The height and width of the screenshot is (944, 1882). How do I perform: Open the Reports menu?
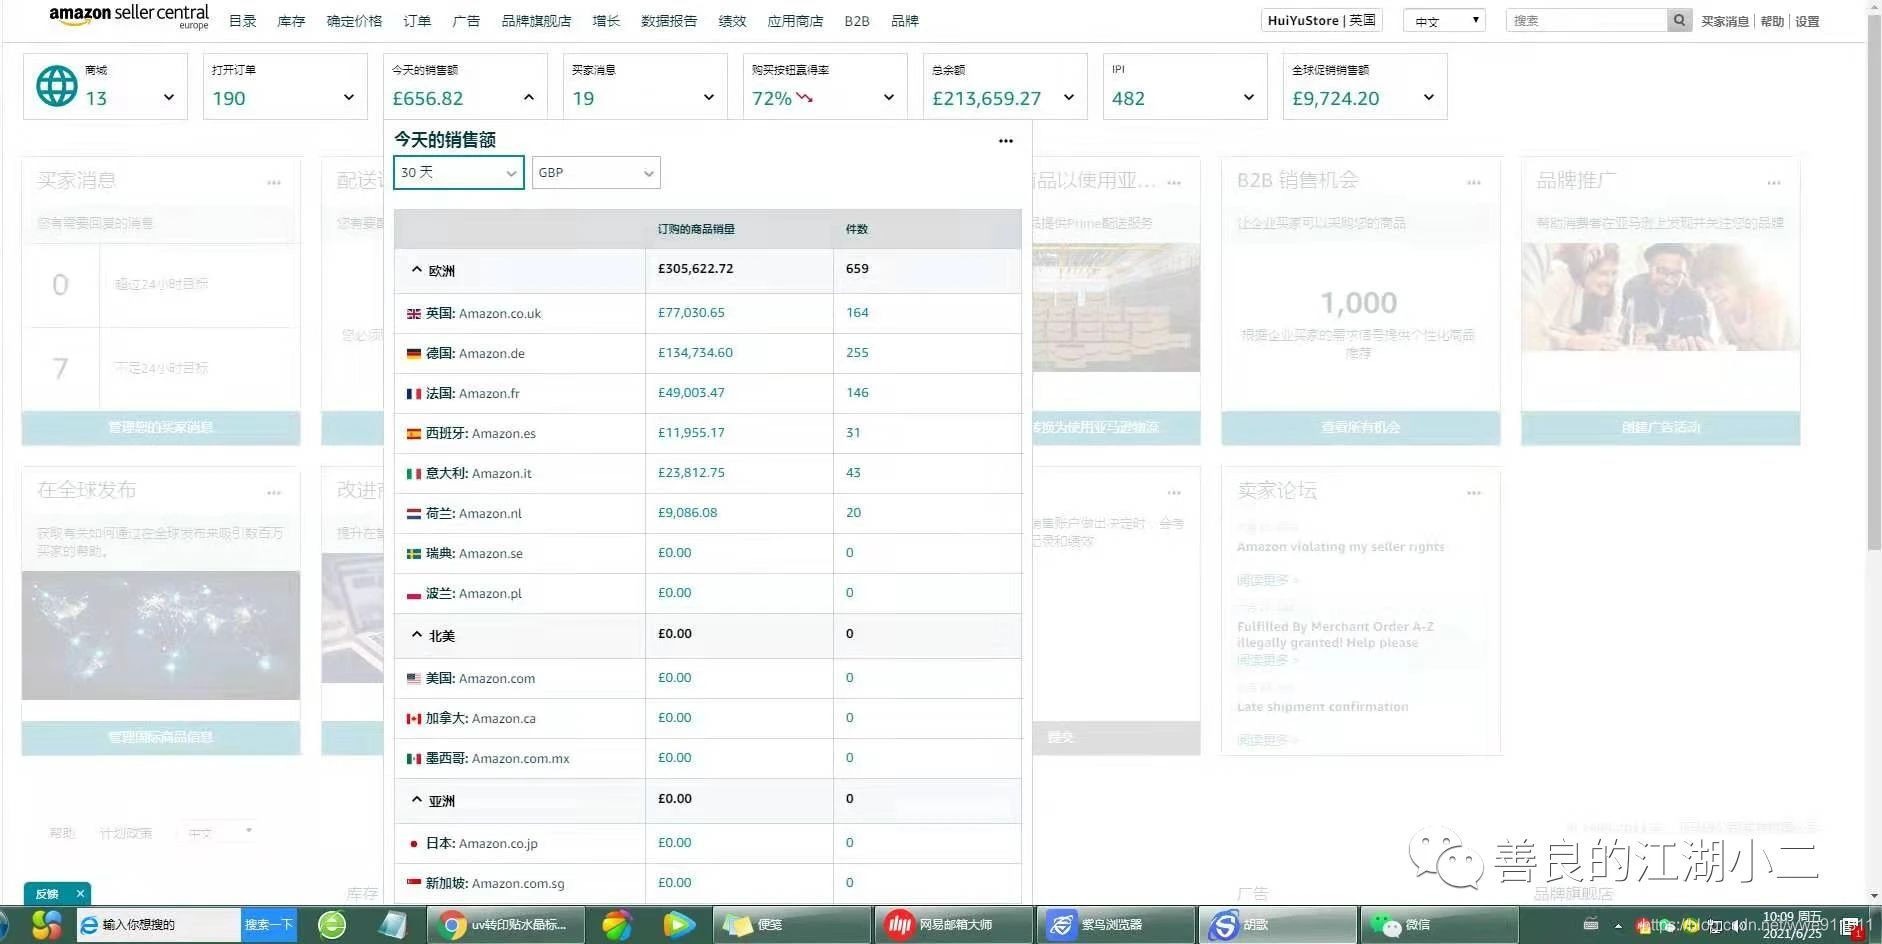669,21
